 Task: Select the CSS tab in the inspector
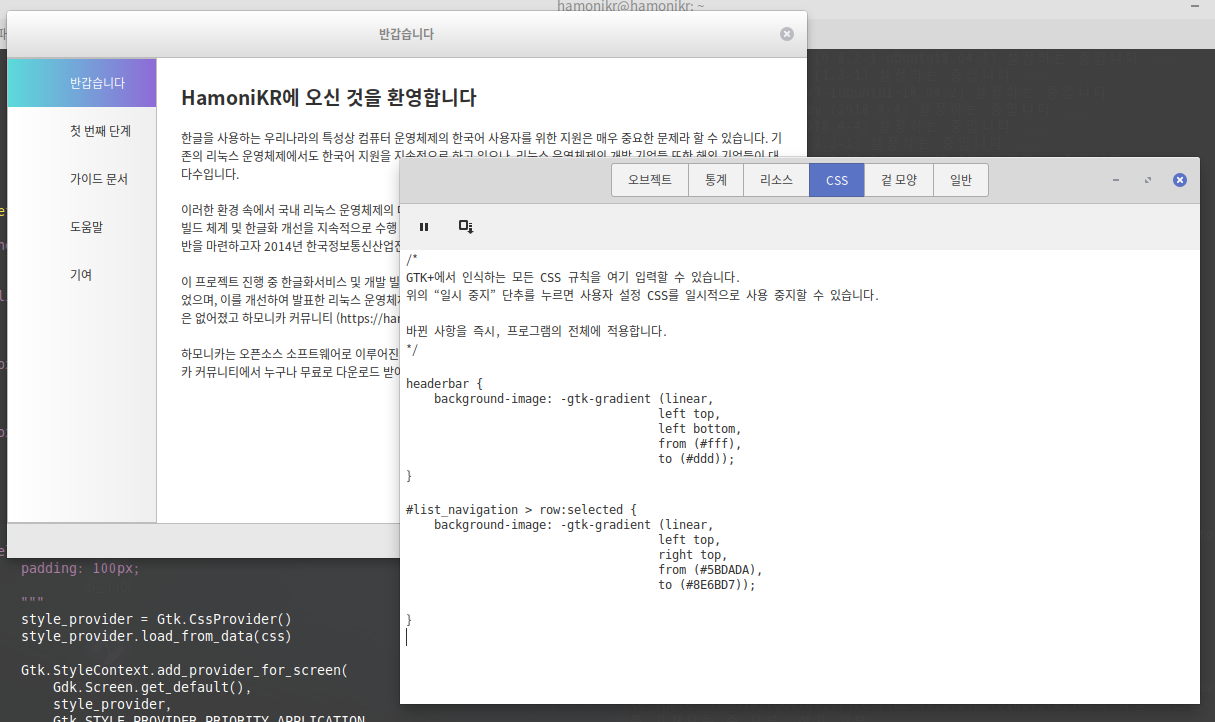tap(837, 181)
